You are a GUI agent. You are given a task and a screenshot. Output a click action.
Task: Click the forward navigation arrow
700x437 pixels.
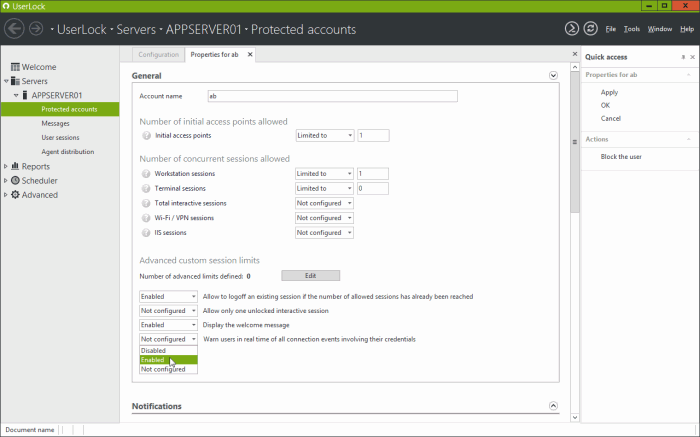(37, 29)
